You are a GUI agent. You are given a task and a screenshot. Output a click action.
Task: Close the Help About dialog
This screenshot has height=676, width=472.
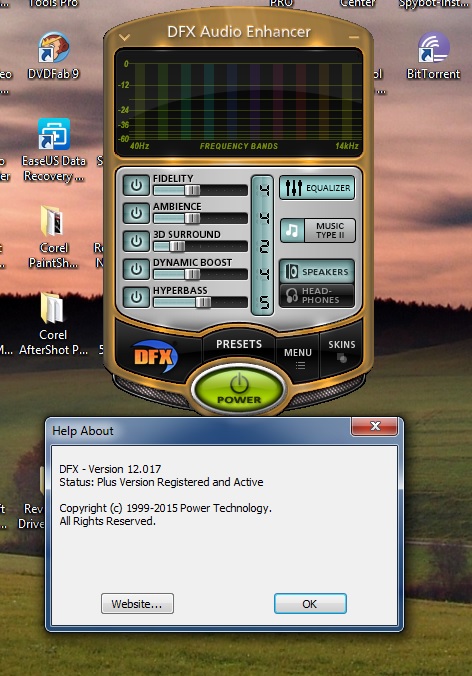(x=374, y=426)
